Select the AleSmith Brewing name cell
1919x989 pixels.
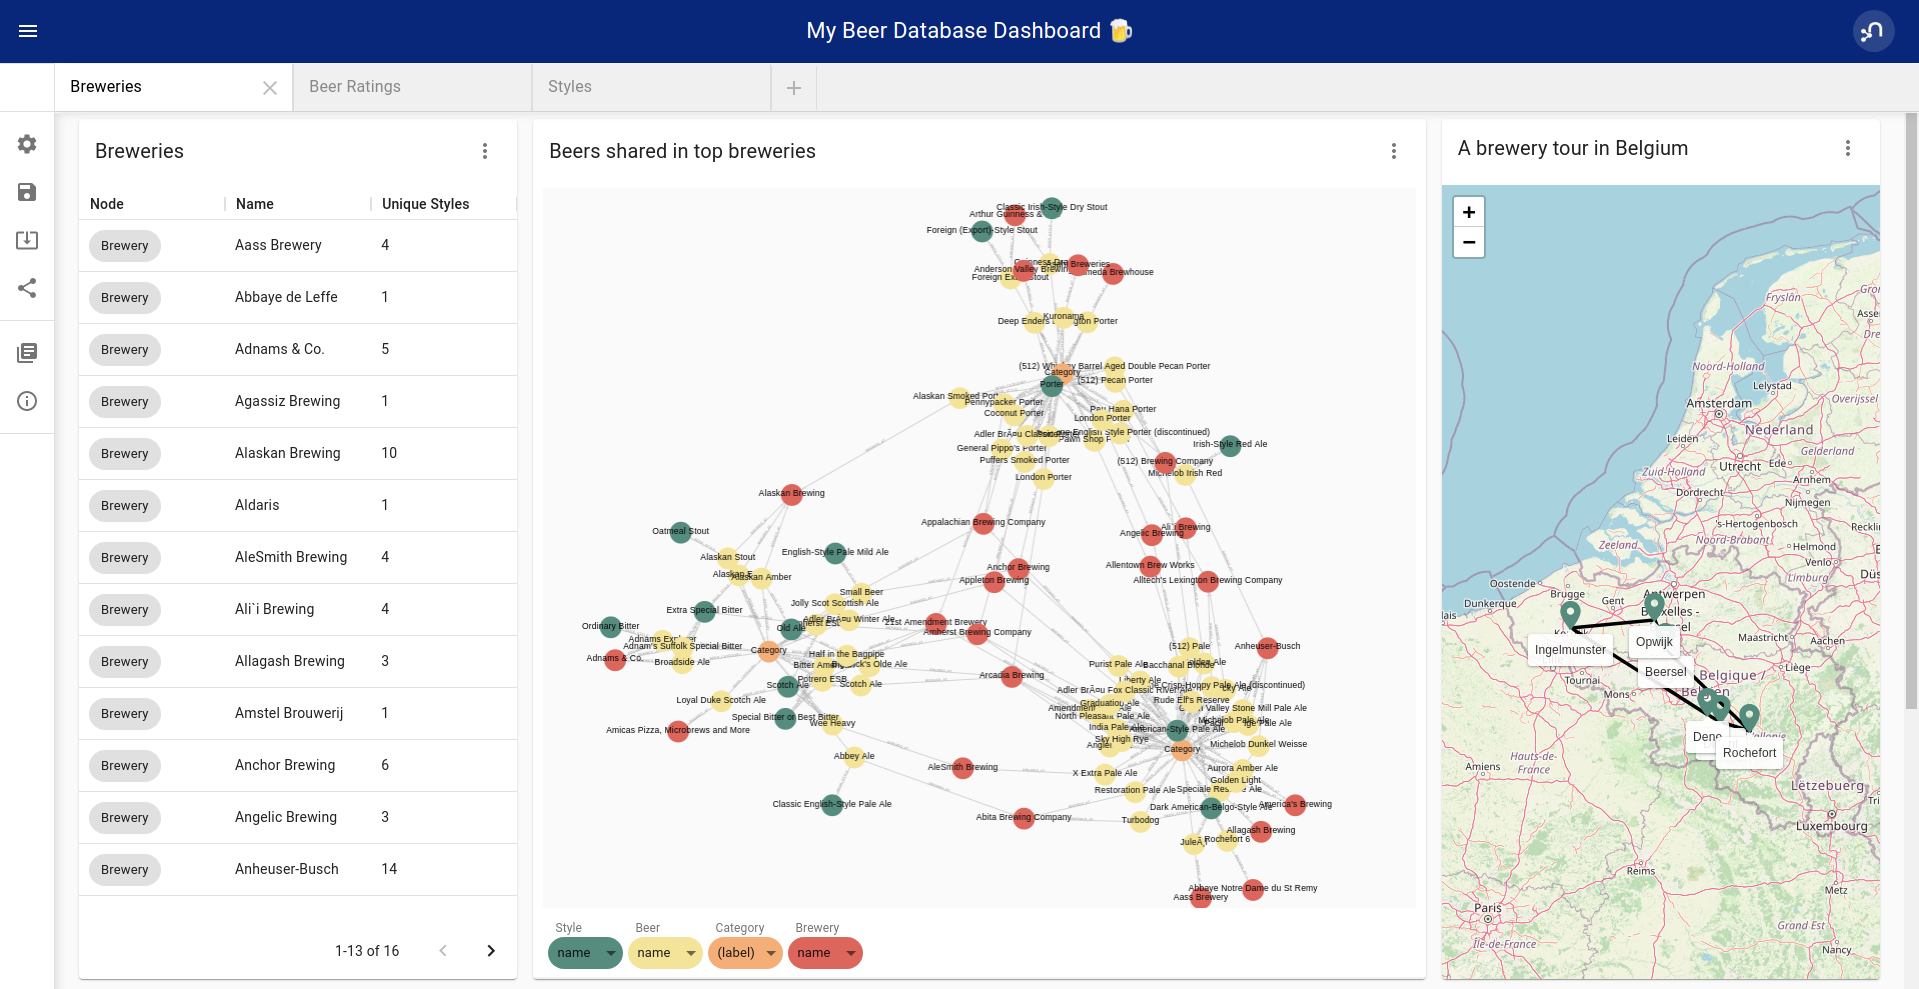point(291,557)
